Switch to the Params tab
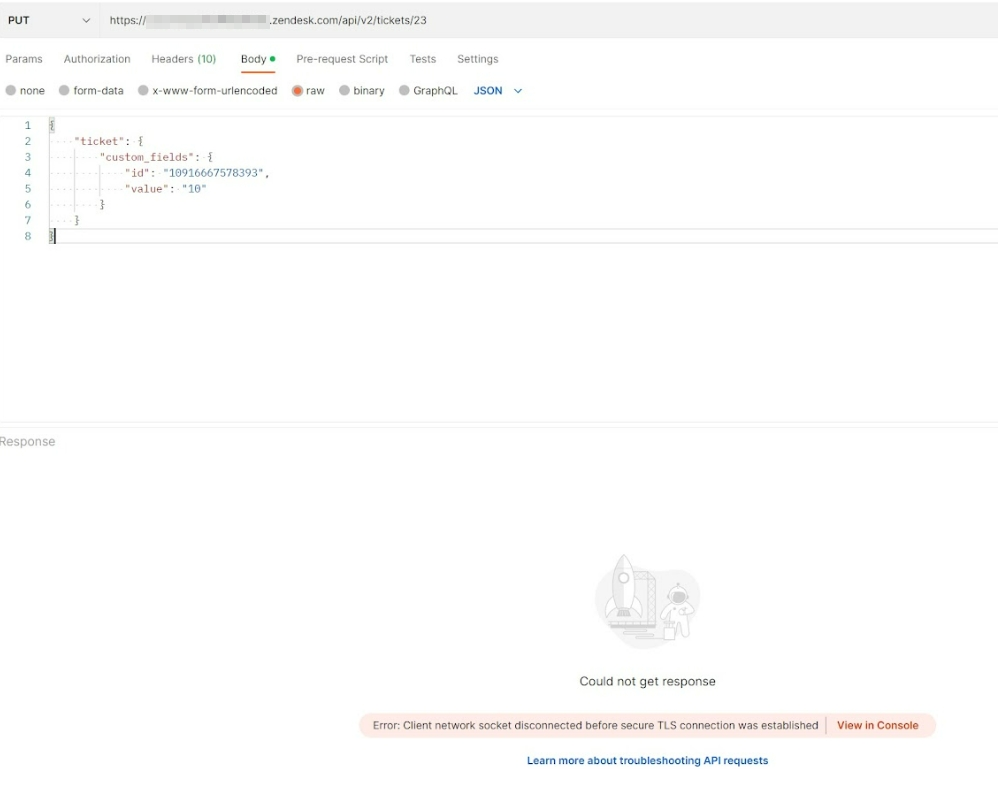The width and height of the screenshot is (998, 801). click(24, 59)
